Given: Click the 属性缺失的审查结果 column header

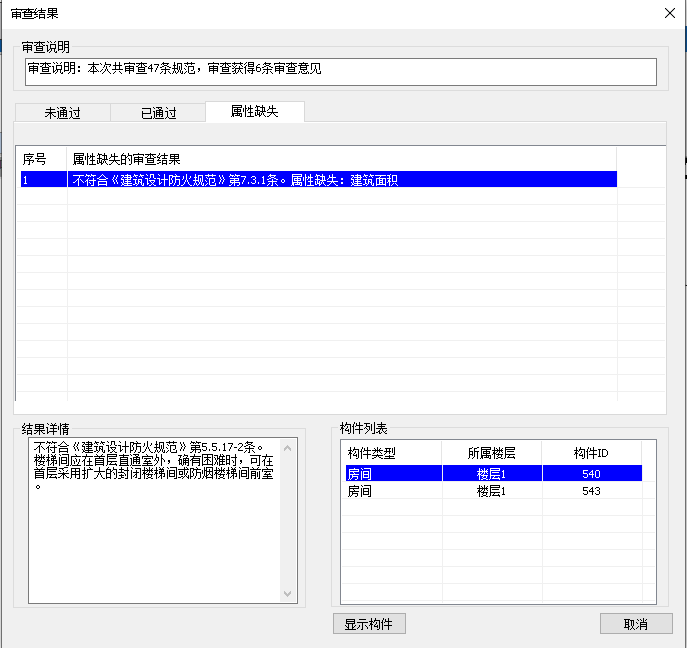Looking at the screenshot, I should tap(341, 159).
